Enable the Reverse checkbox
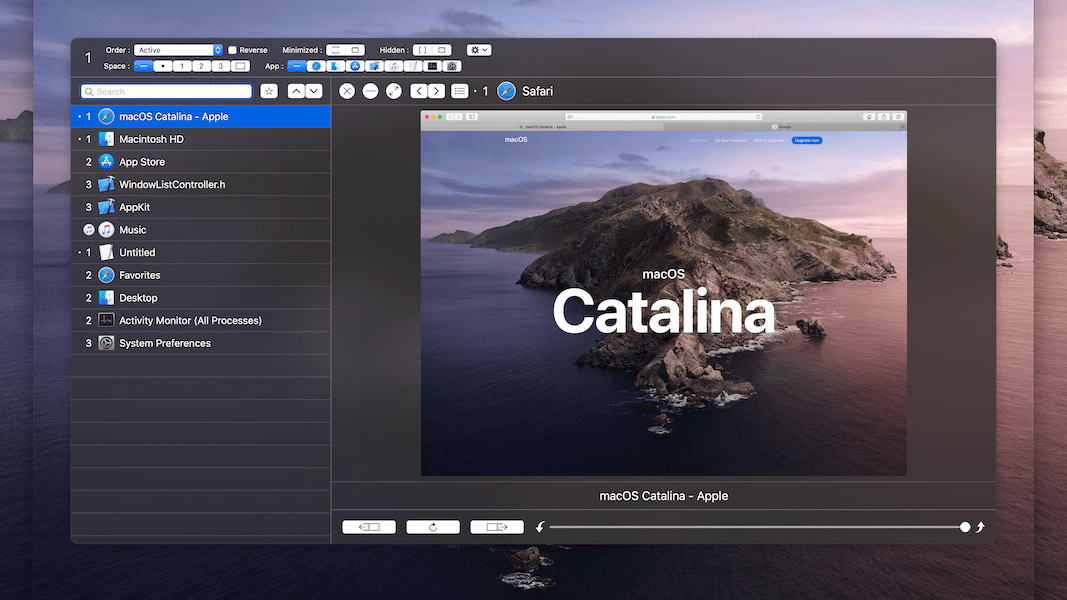 232,50
